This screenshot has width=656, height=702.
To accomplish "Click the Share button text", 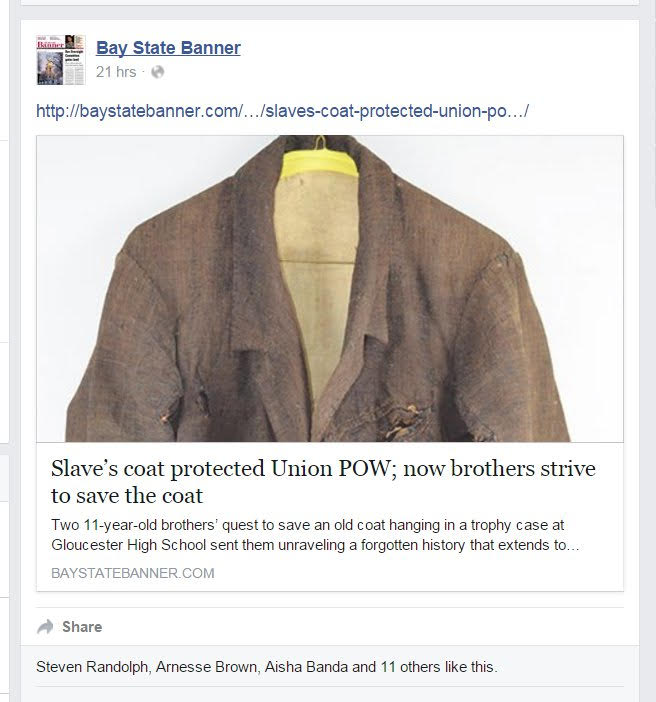I will (x=82, y=627).
